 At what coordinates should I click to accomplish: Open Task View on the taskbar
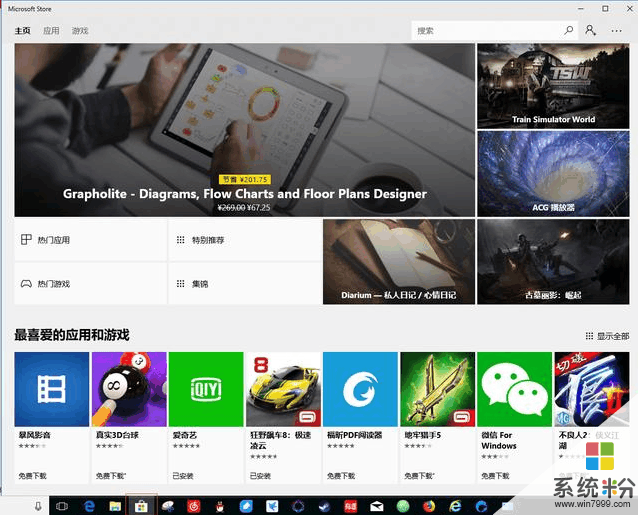click(x=62, y=506)
